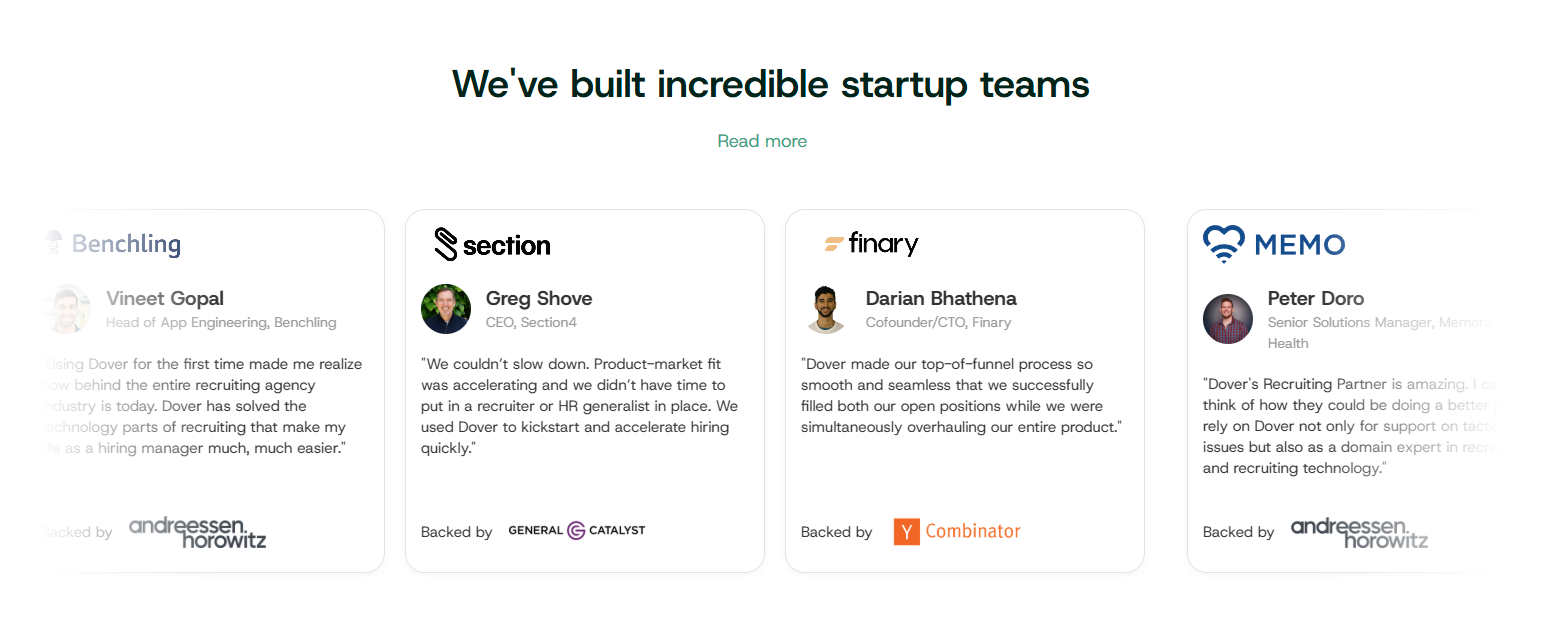The image size is (1541, 637).
Task: Click the General Catalyst logo
Action: (577, 530)
